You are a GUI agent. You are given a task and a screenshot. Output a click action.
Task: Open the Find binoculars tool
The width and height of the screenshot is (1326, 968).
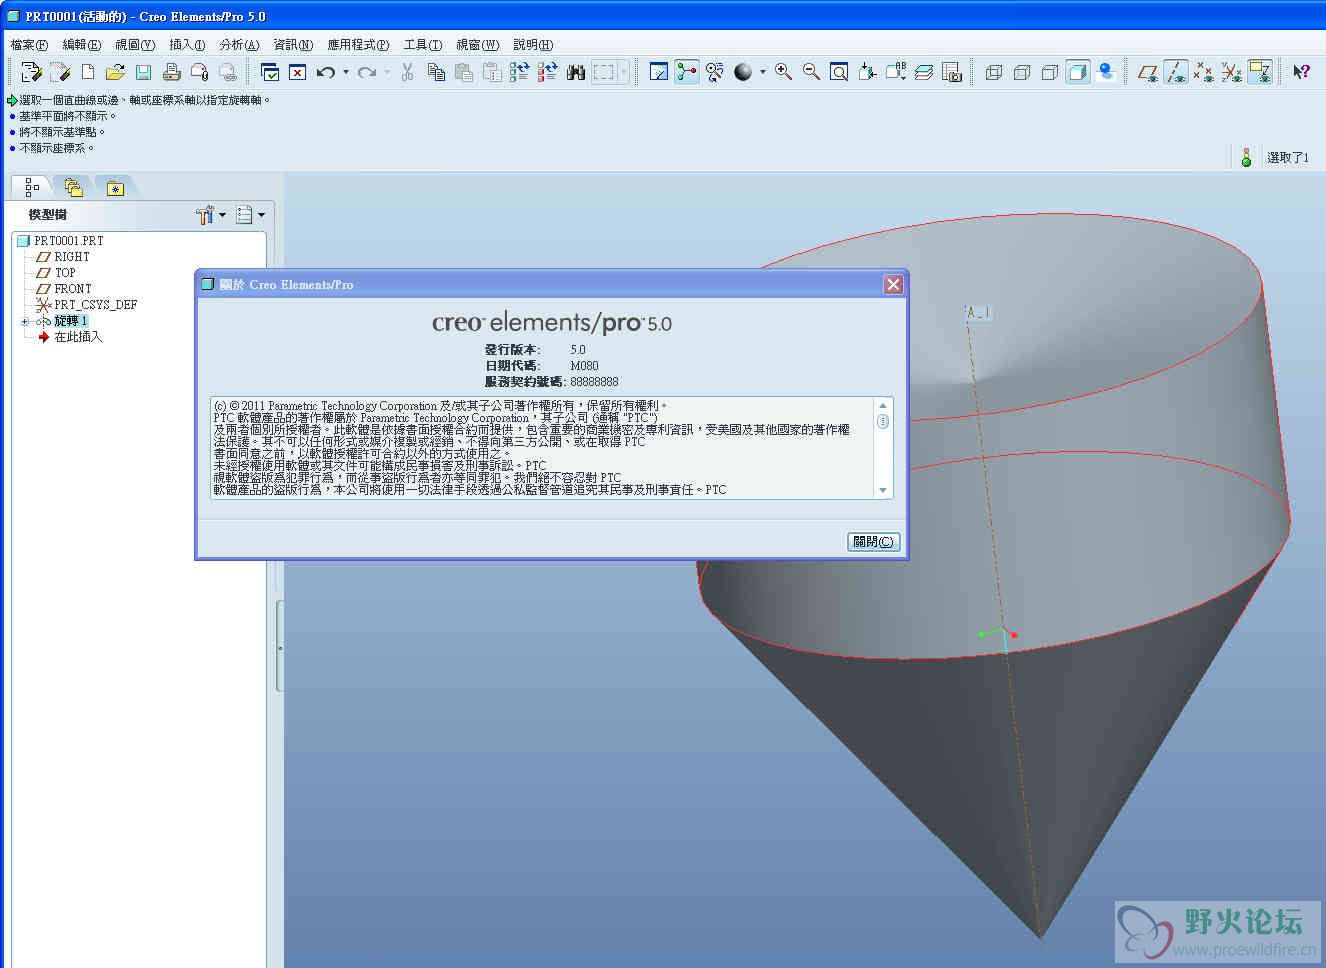[x=575, y=72]
